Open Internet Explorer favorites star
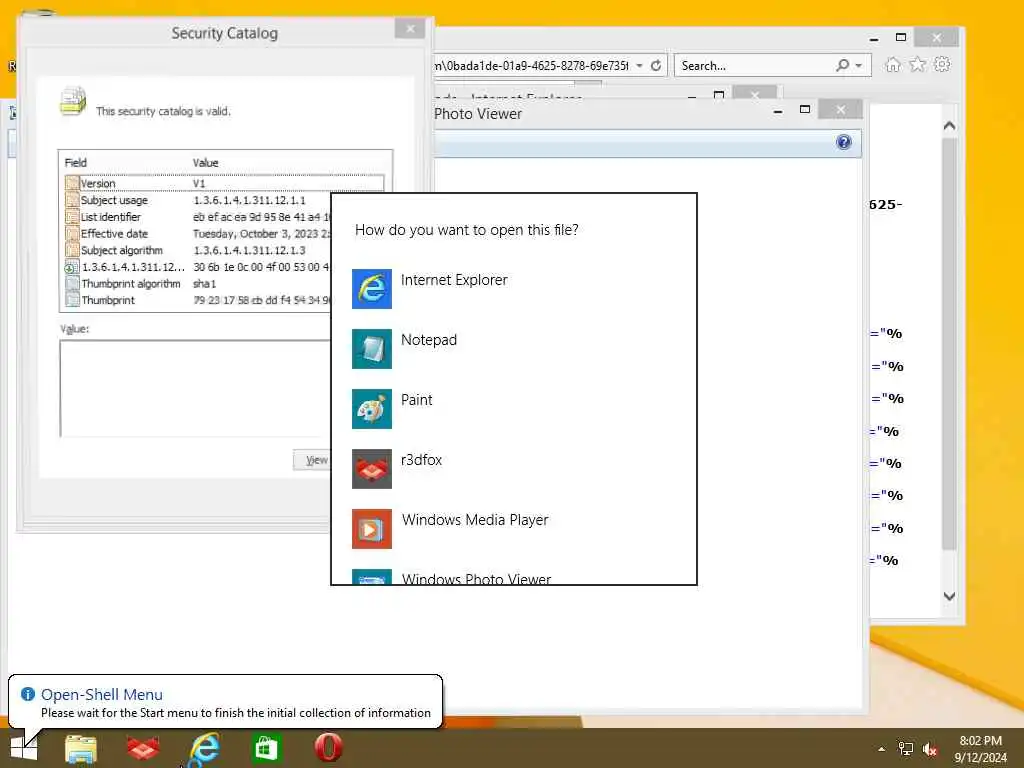1024x768 pixels. (x=918, y=64)
